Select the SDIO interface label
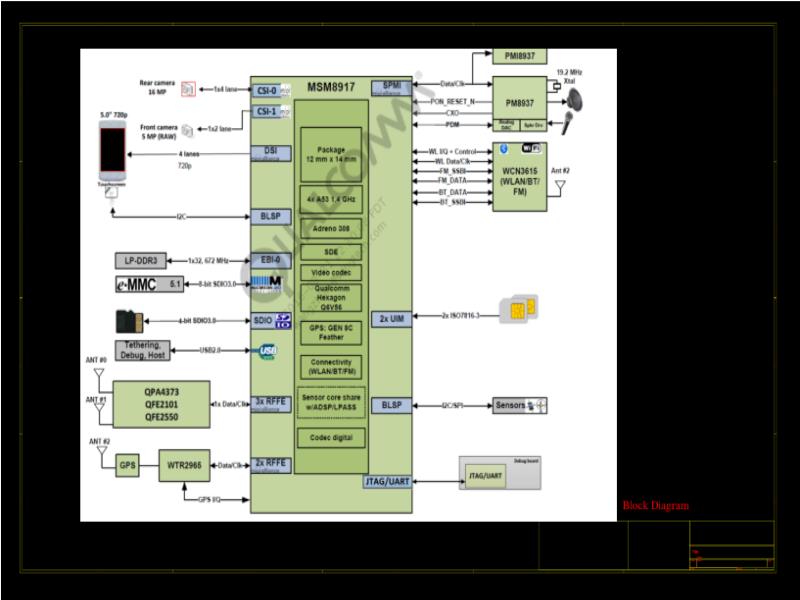This screenshot has height=600, width=800. coord(263,321)
